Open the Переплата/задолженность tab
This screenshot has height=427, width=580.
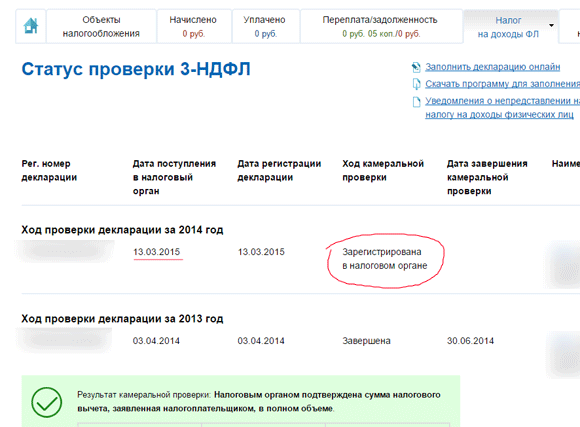pyautogui.click(x=381, y=27)
